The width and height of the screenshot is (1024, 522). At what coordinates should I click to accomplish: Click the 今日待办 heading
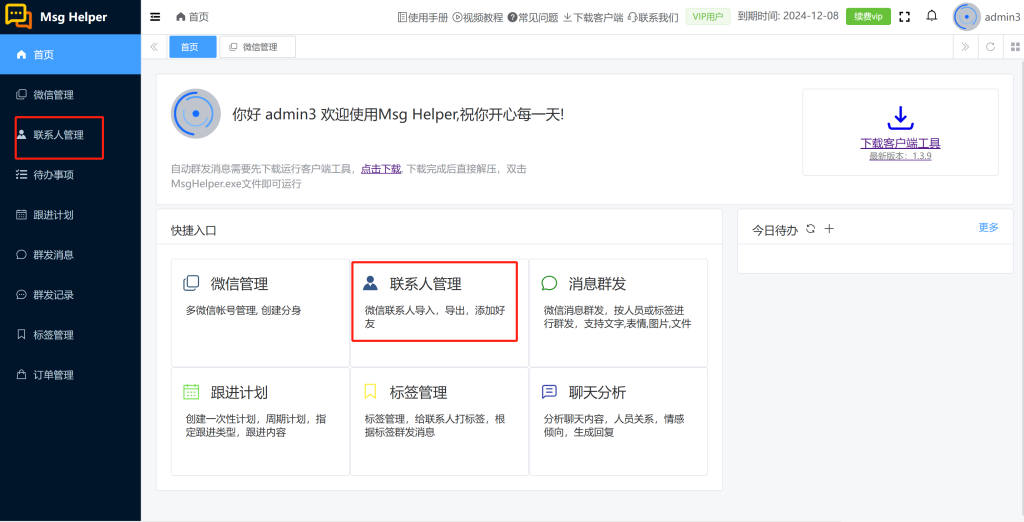point(775,230)
